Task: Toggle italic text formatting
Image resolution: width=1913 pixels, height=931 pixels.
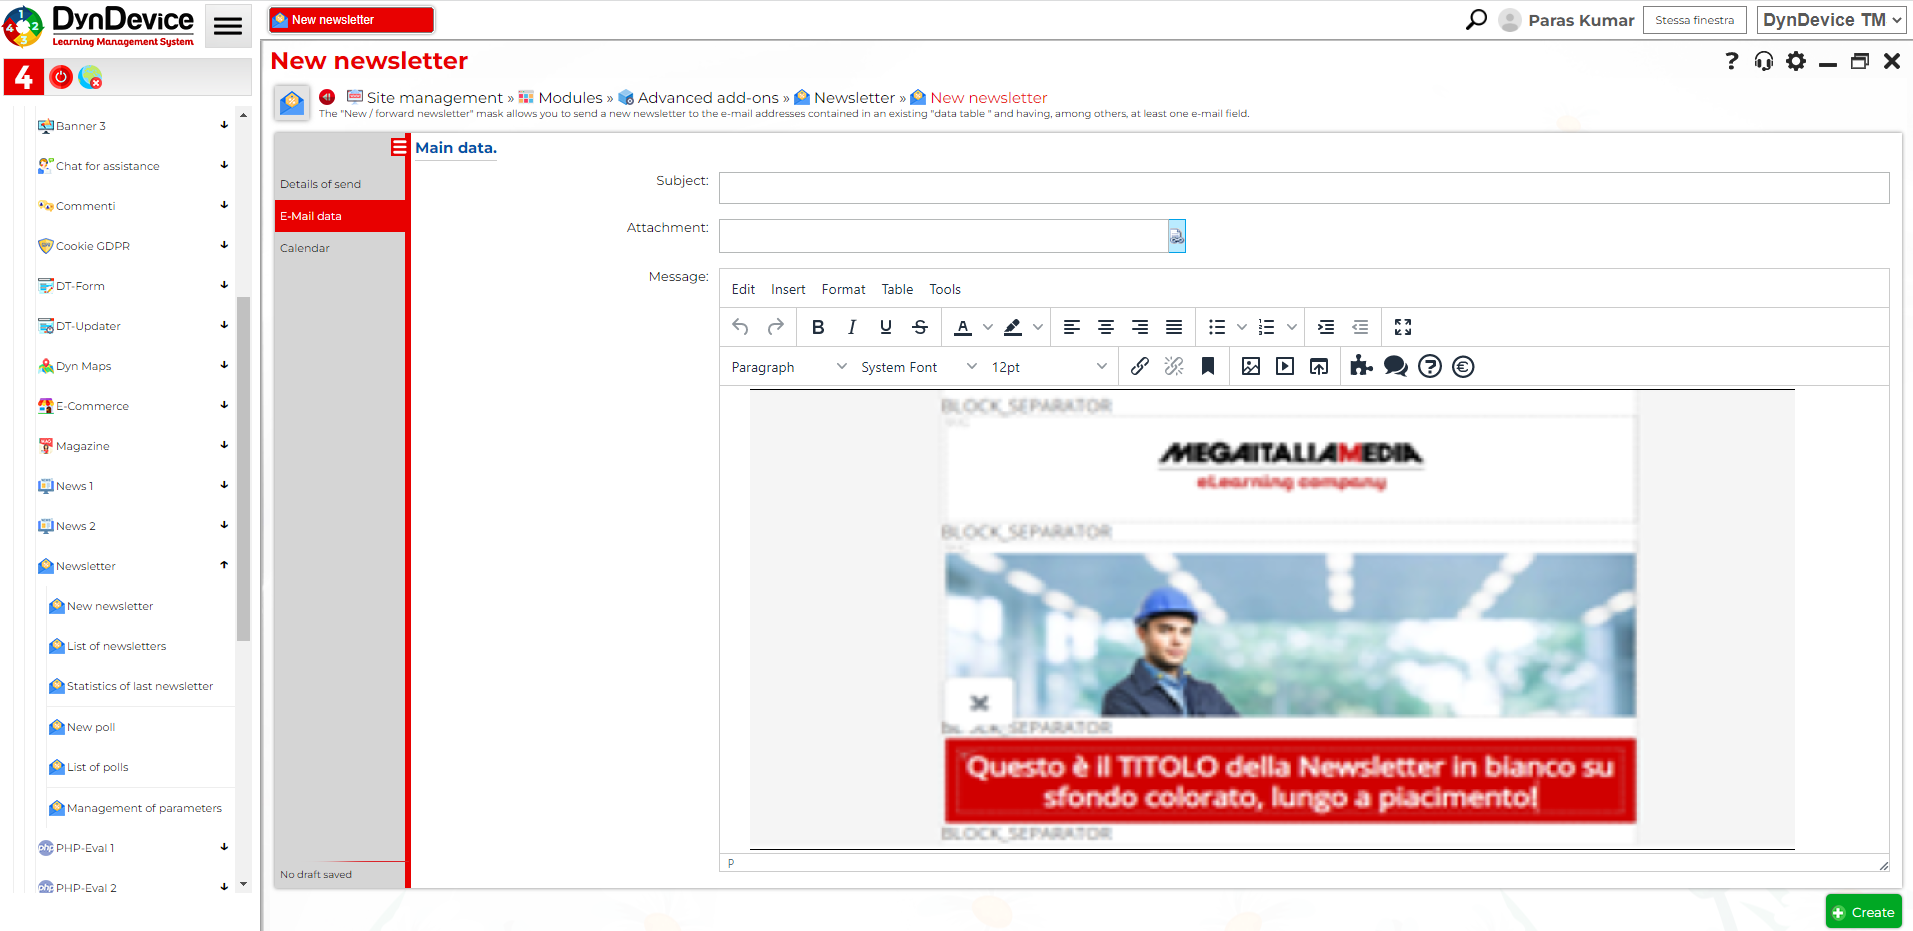Action: [851, 327]
